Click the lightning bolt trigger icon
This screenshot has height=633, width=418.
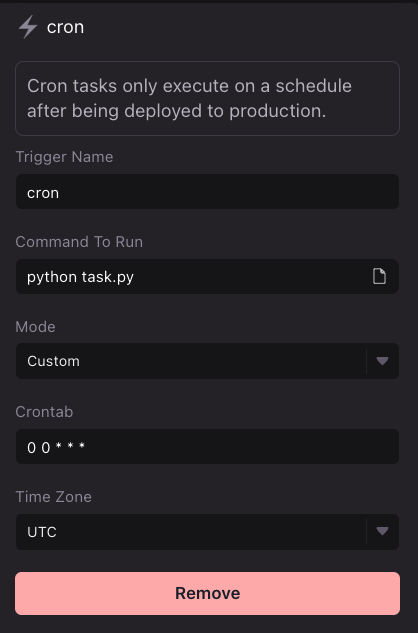pyautogui.click(x=27, y=27)
